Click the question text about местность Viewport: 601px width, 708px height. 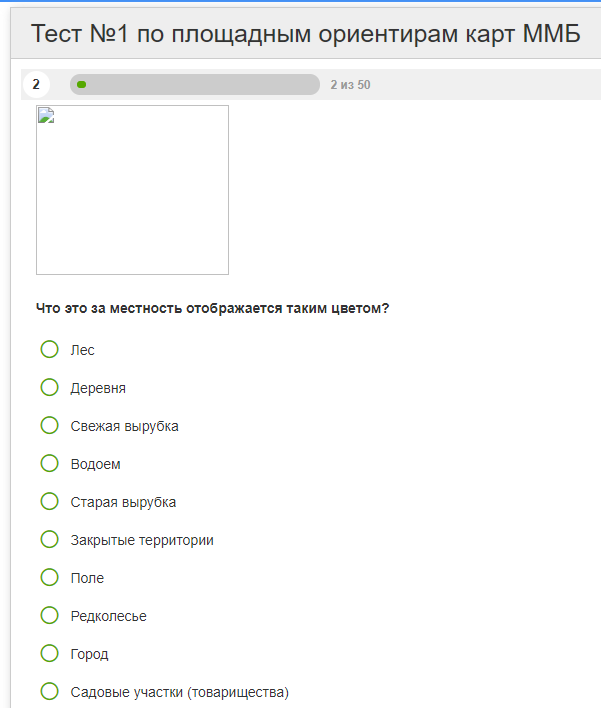[x=212, y=308]
